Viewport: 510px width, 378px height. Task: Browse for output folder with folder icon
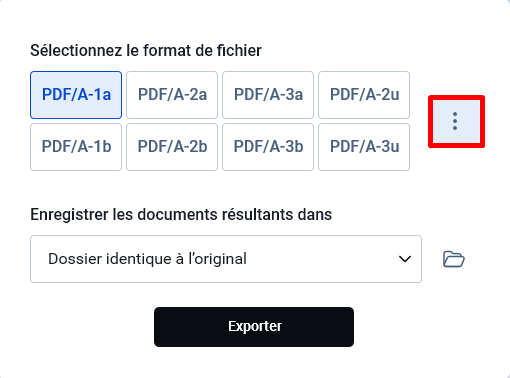(x=454, y=259)
